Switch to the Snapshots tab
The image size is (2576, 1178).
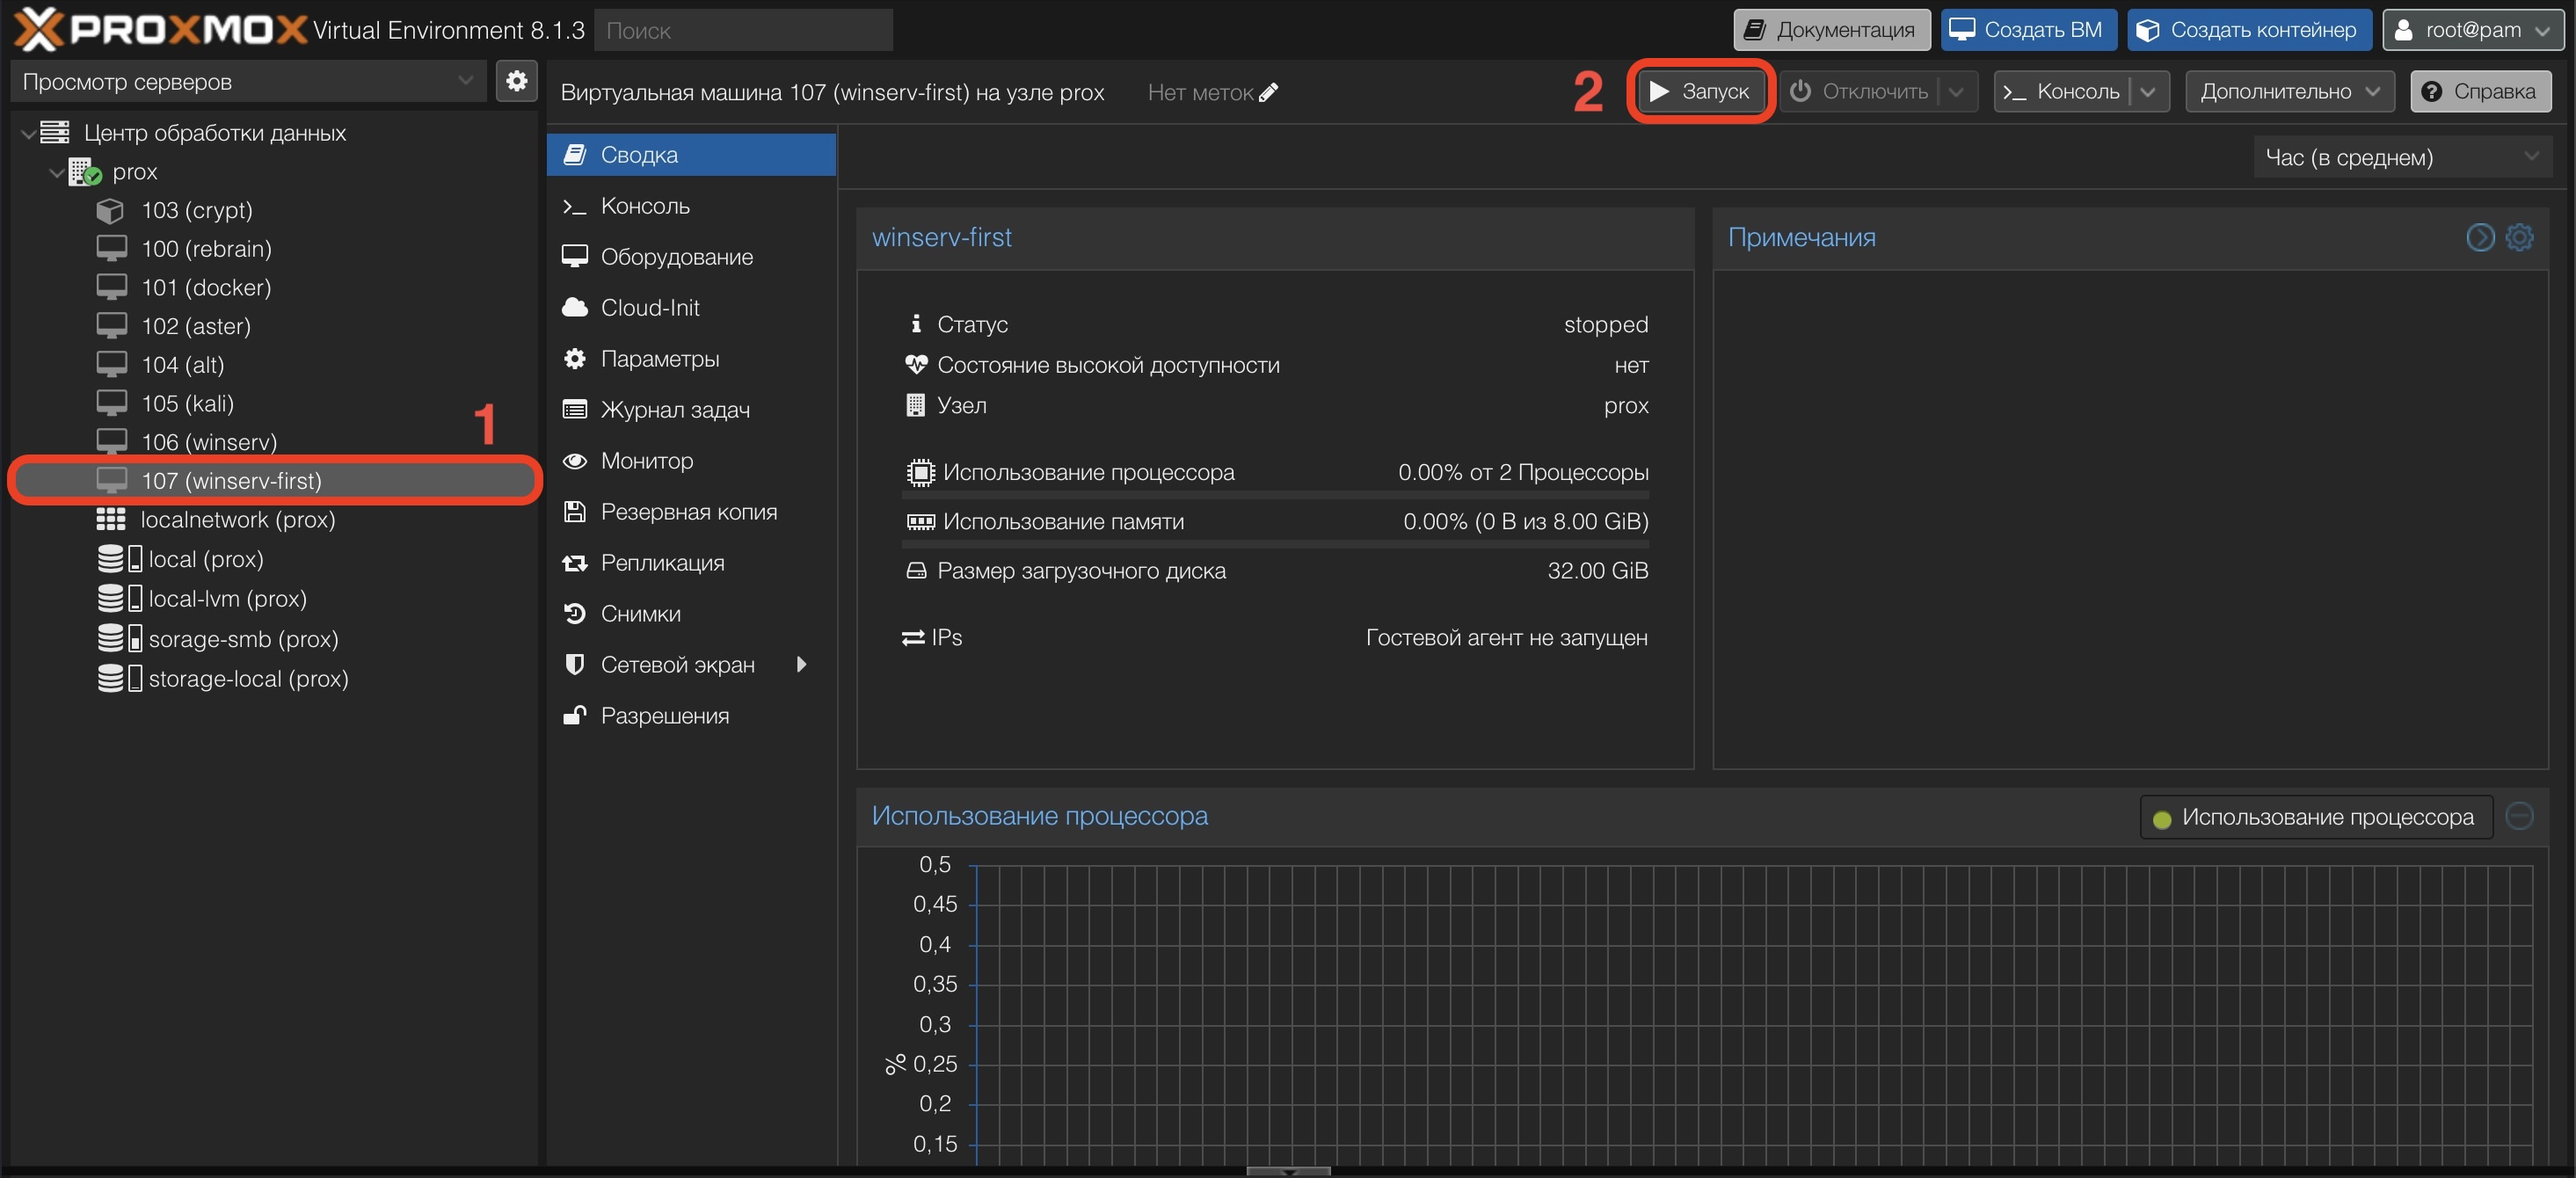click(640, 613)
